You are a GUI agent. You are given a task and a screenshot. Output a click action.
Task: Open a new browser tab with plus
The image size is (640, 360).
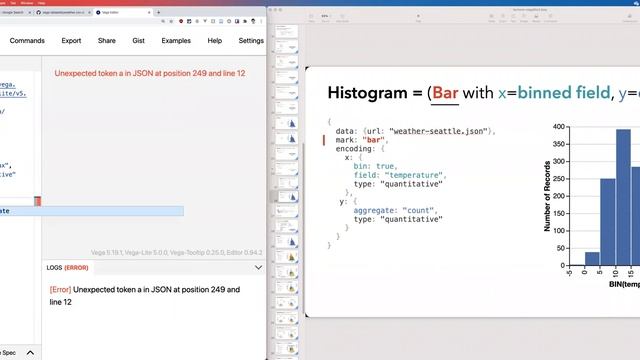click(158, 13)
